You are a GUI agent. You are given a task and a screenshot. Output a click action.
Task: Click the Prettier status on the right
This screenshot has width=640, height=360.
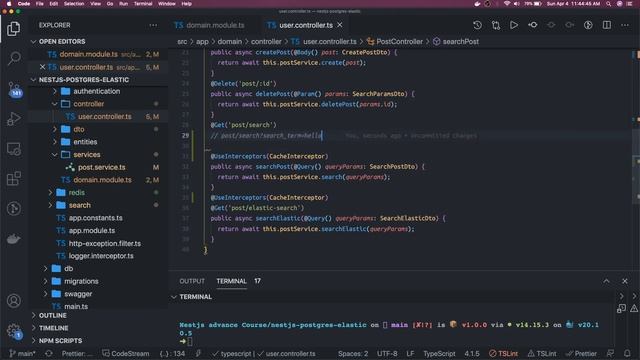pos(581,353)
